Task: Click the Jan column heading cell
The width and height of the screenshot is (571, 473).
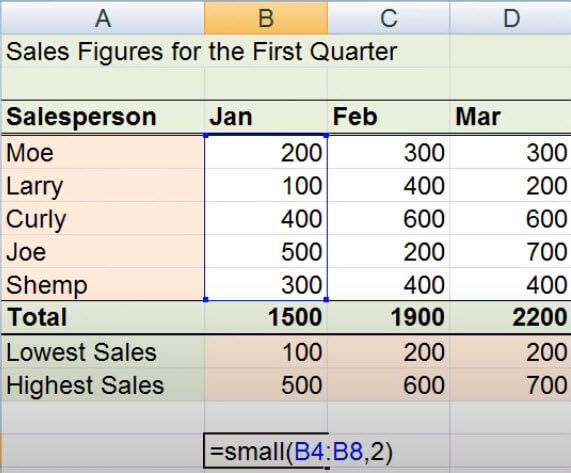Action: click(266, 117)
